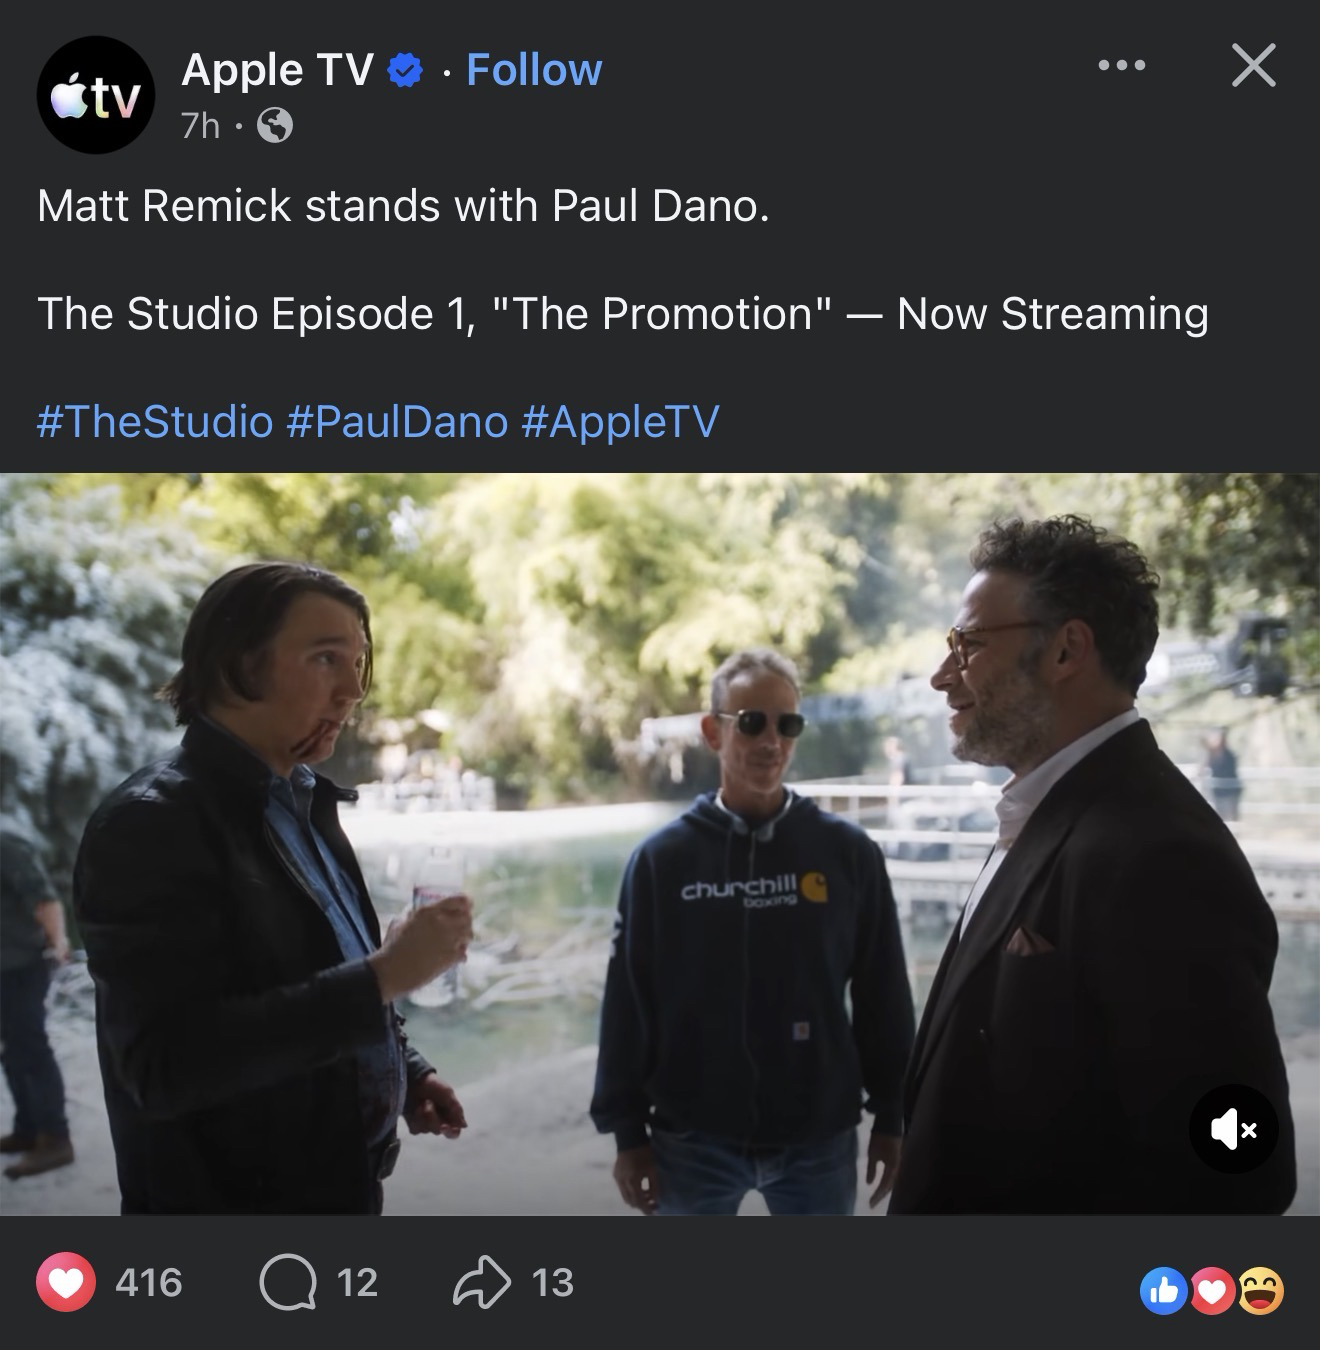Image resolution: width=1320 pixels, height=1350 pixels.
Task: Click the Apple TV page name
Action: (x=277, y=70)
